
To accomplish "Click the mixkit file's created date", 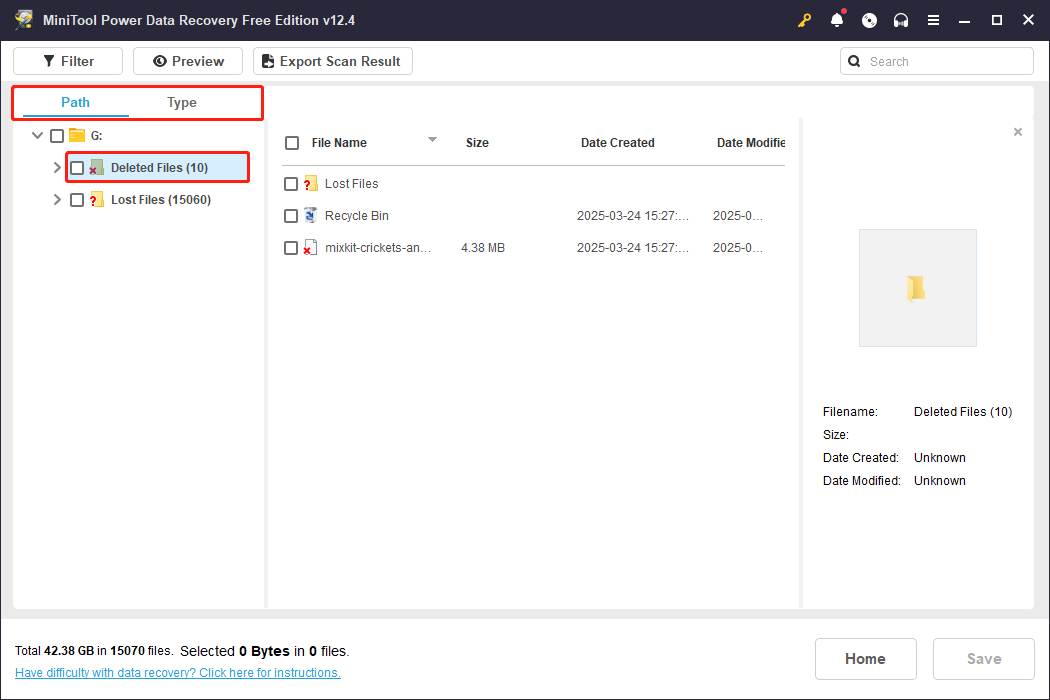I will coord(633,248).
